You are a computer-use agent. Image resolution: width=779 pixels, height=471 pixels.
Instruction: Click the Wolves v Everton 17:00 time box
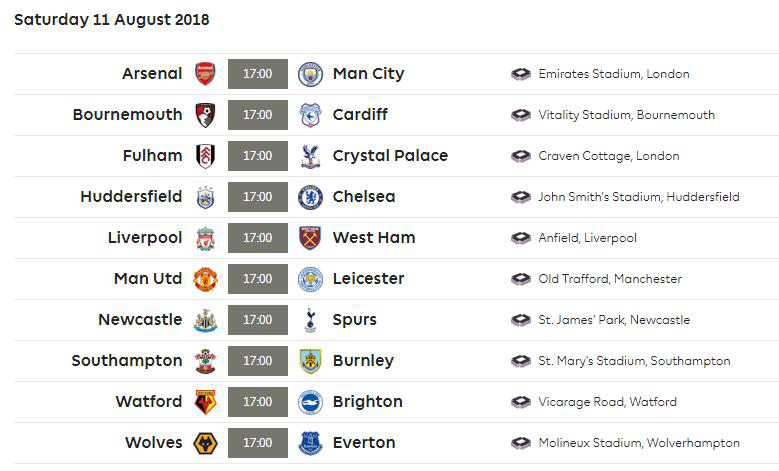pyautogui.click(x=258, y=443)
